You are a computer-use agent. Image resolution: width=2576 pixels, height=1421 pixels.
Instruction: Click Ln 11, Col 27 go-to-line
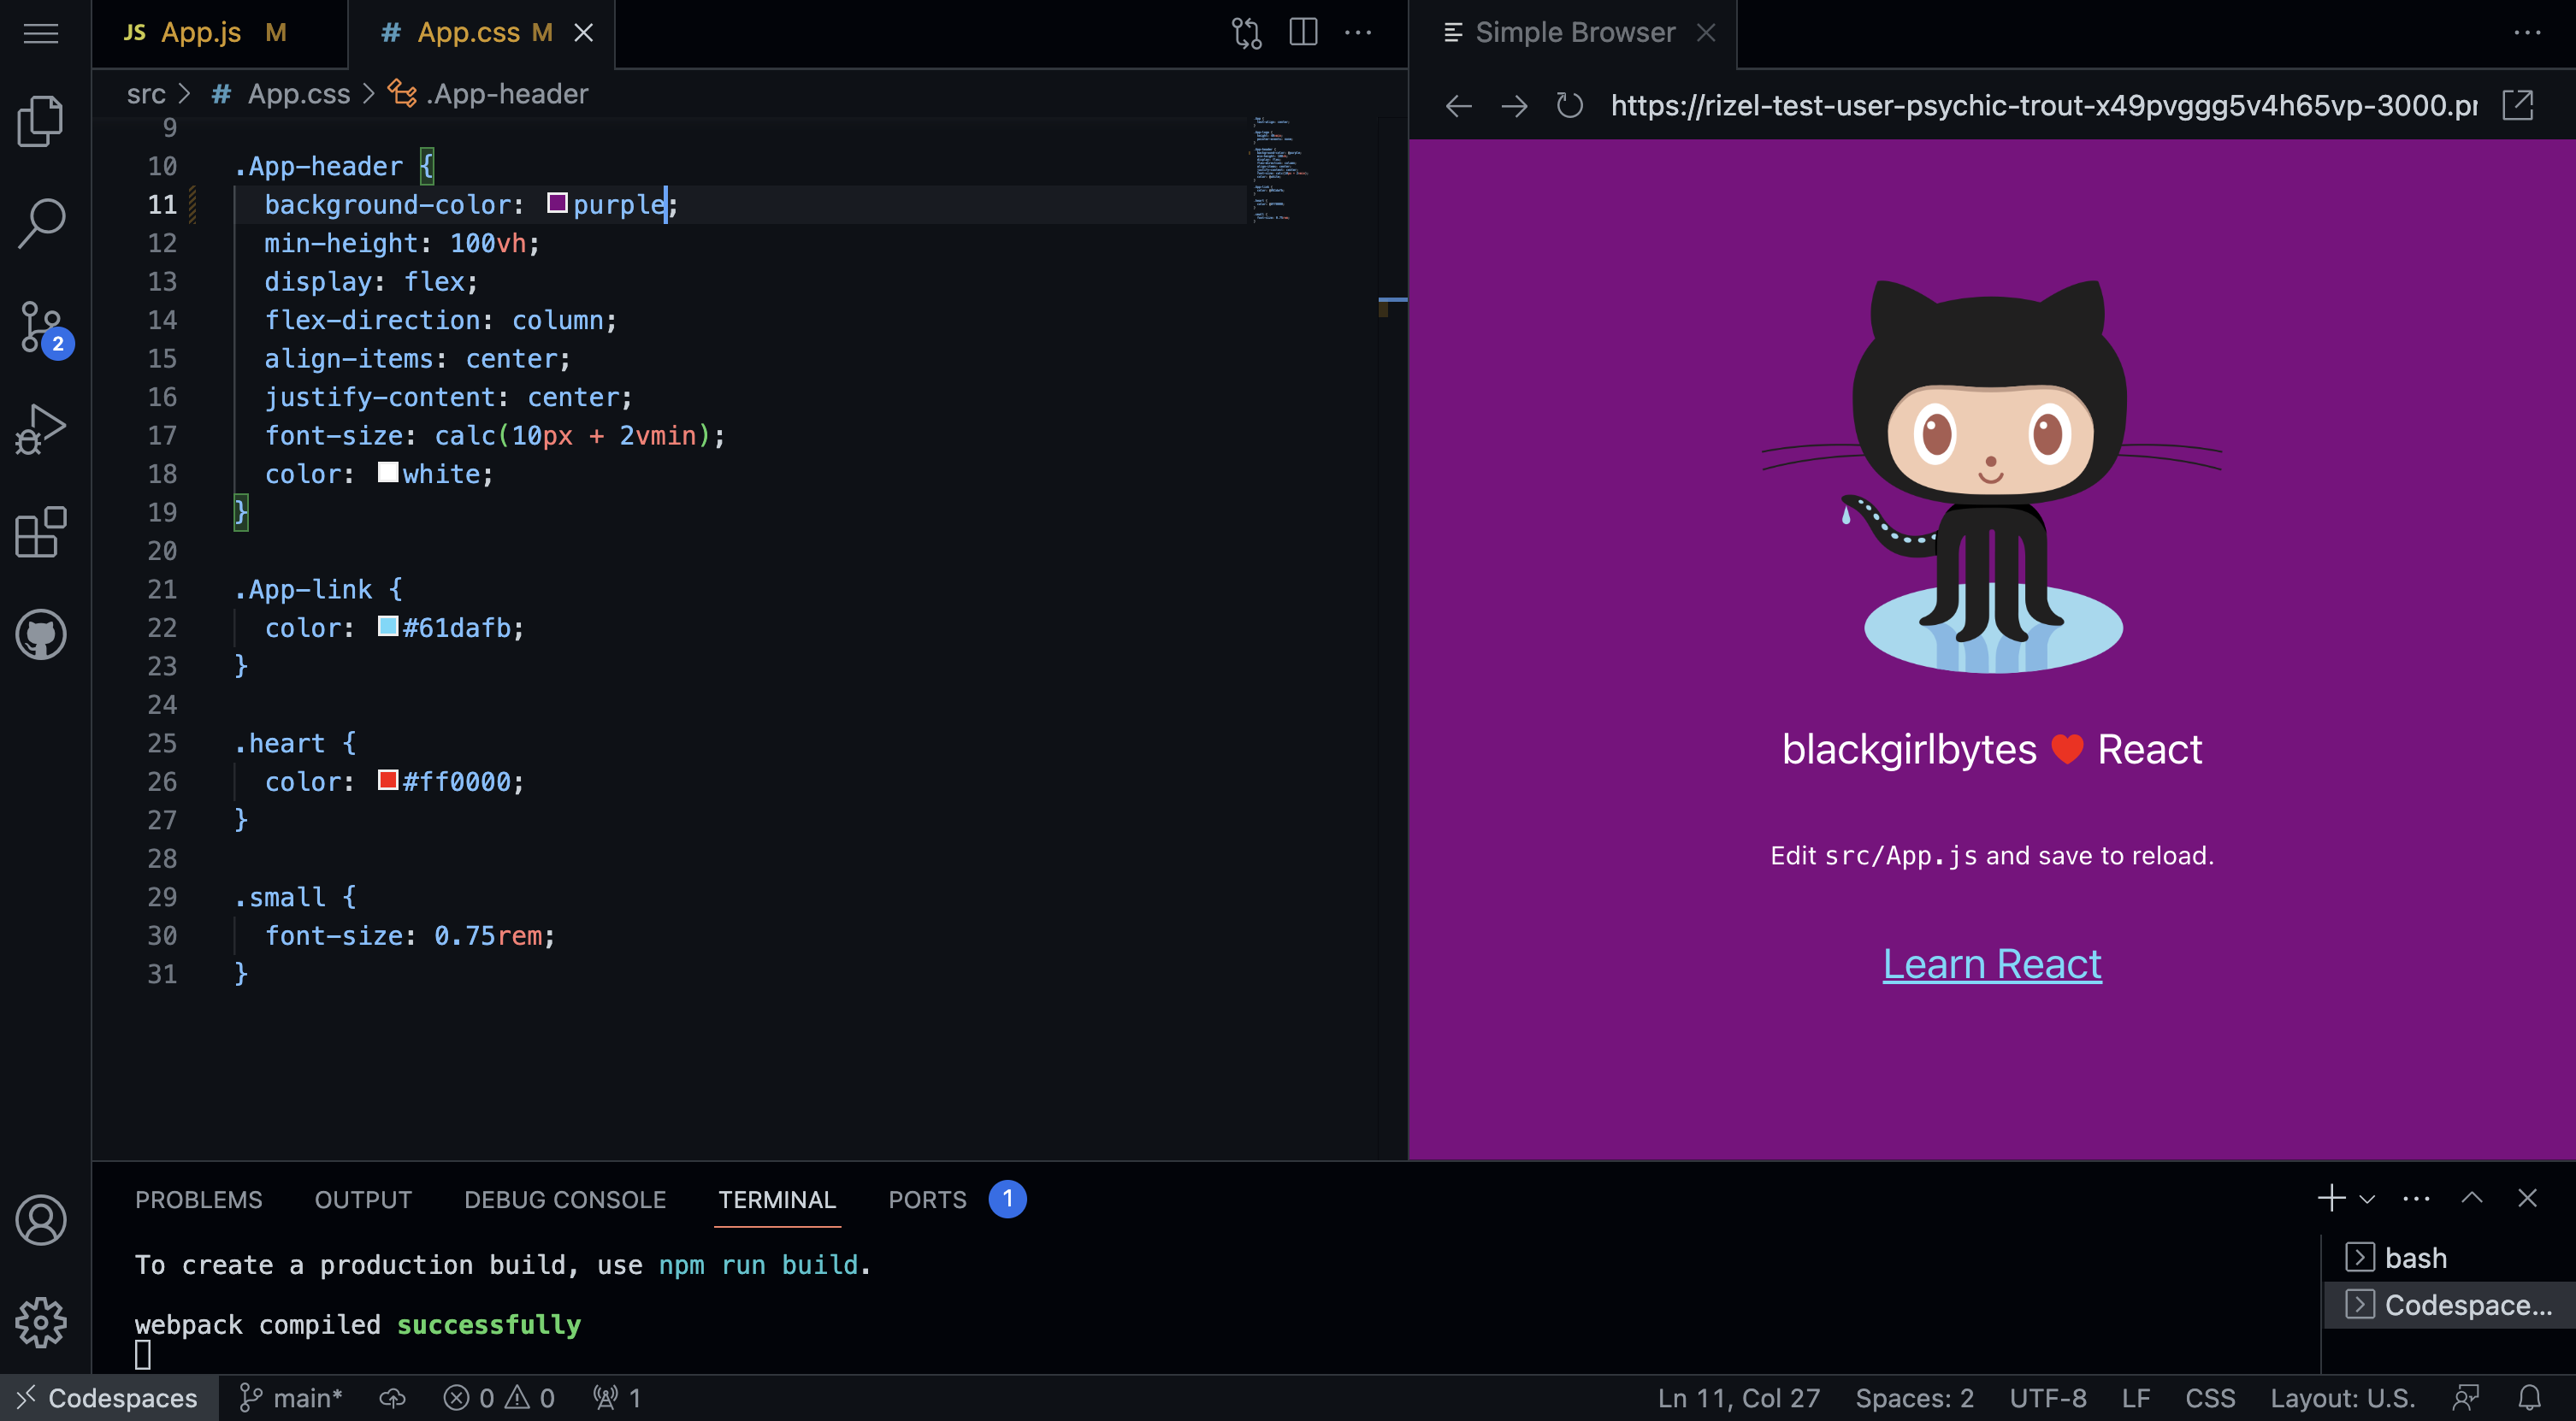tap(1738, 1398)
